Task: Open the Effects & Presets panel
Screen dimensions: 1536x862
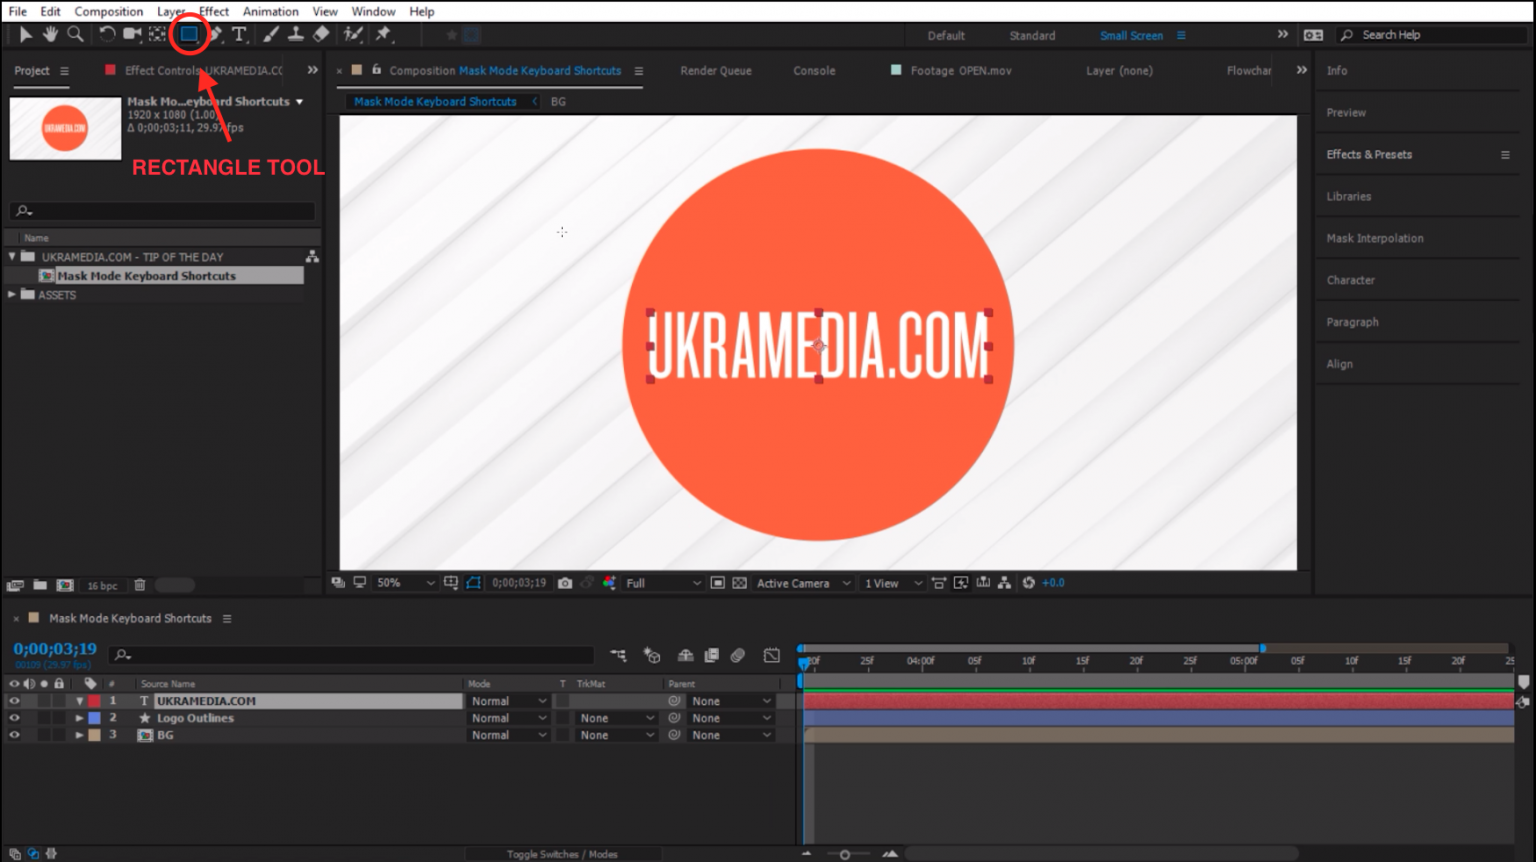Action: click(1369, 154)
